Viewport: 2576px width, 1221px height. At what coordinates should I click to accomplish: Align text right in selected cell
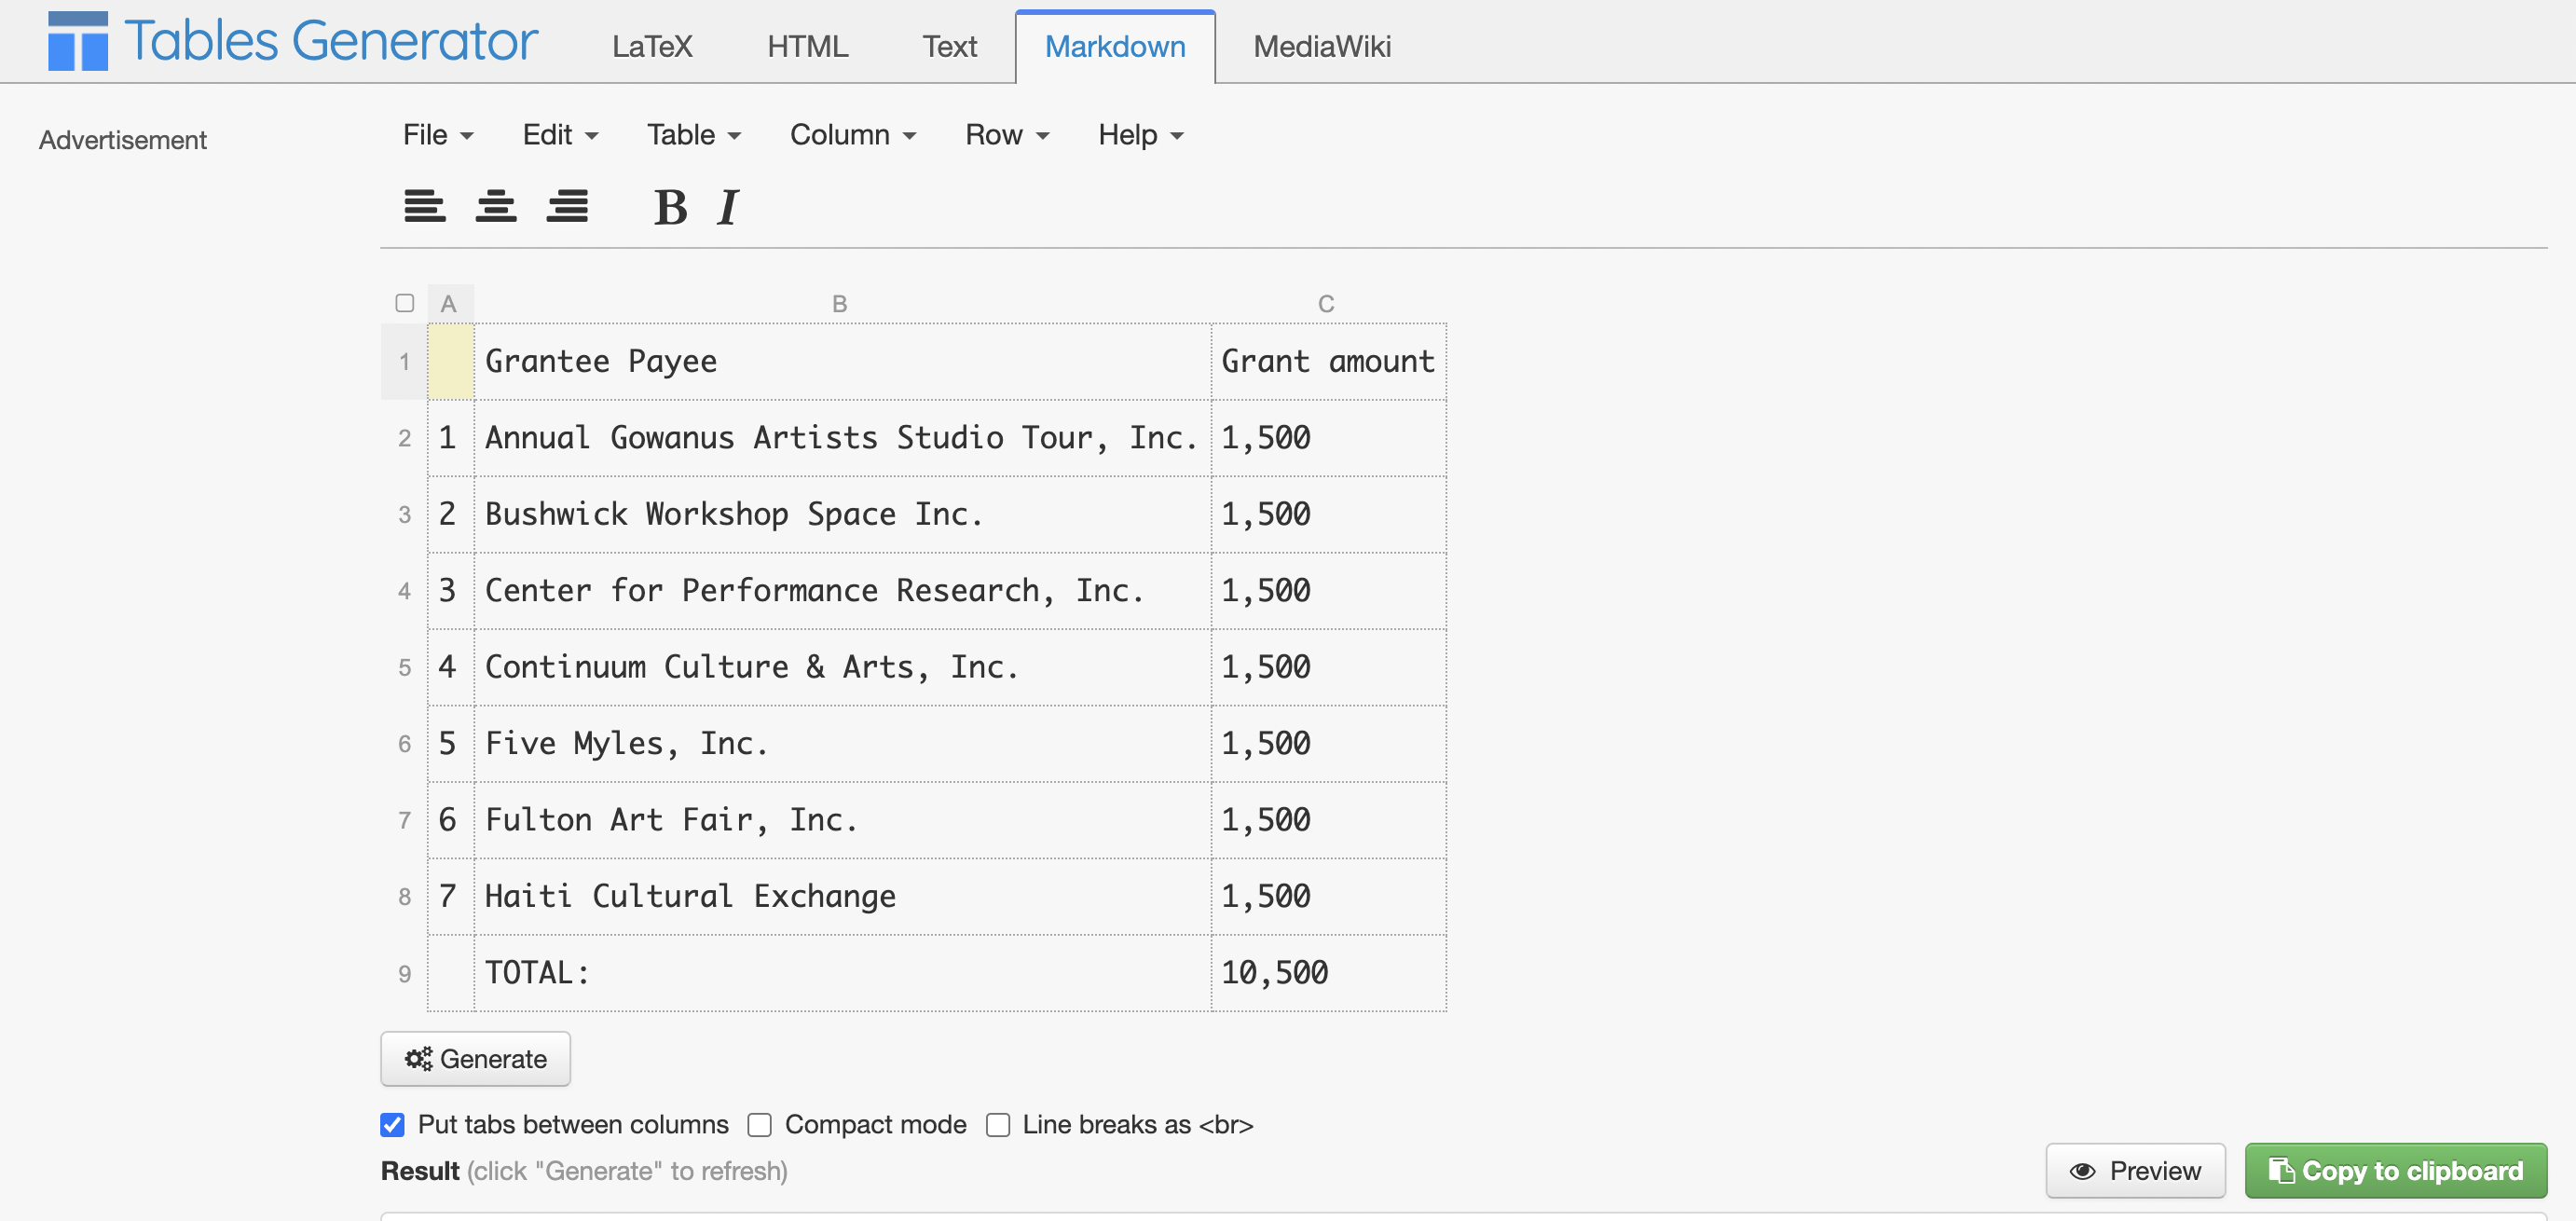coord(567,206)
